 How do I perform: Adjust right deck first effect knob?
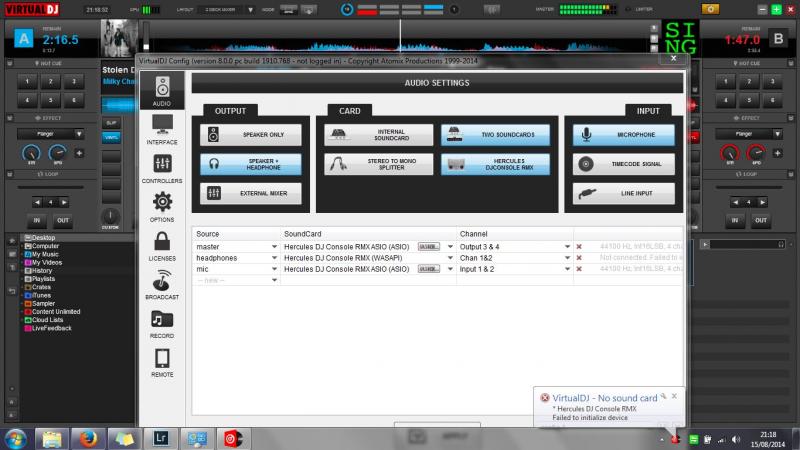pos(730,153)
